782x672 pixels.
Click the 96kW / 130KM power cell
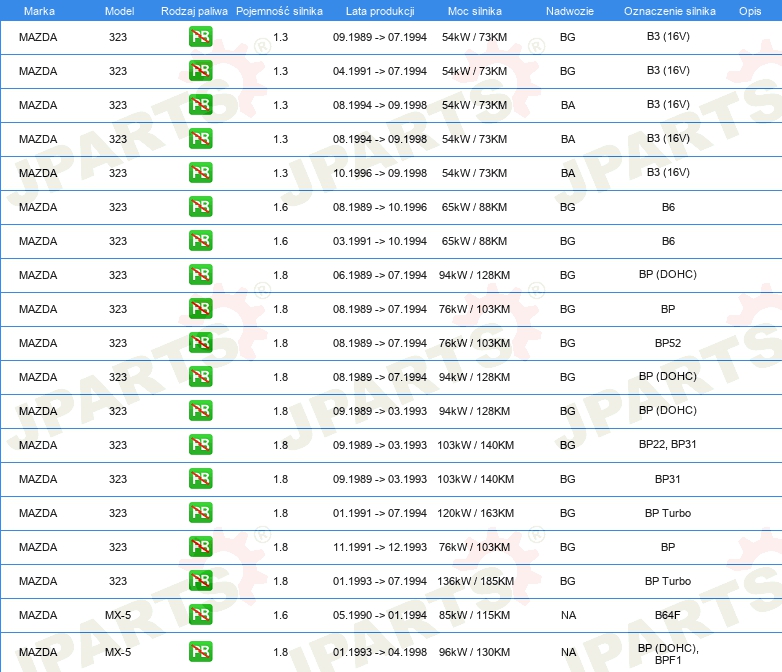coord(474,652)
